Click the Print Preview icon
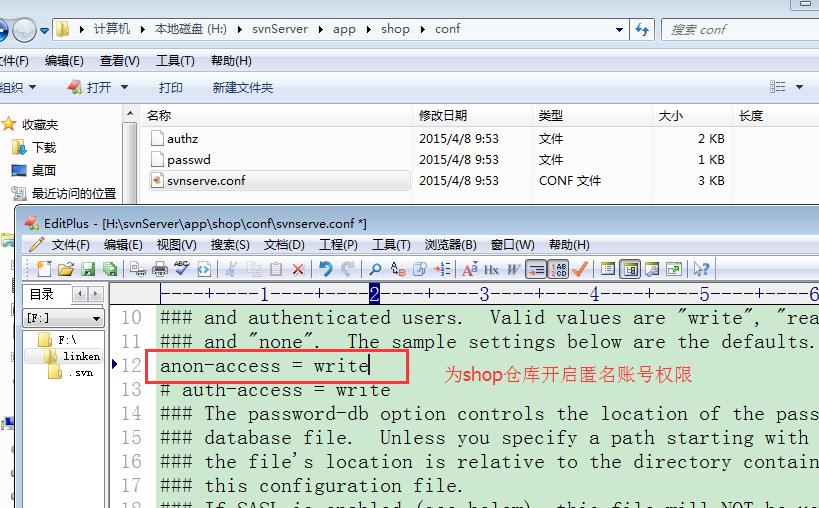The image size is (819, 508). tap(138, 269)
